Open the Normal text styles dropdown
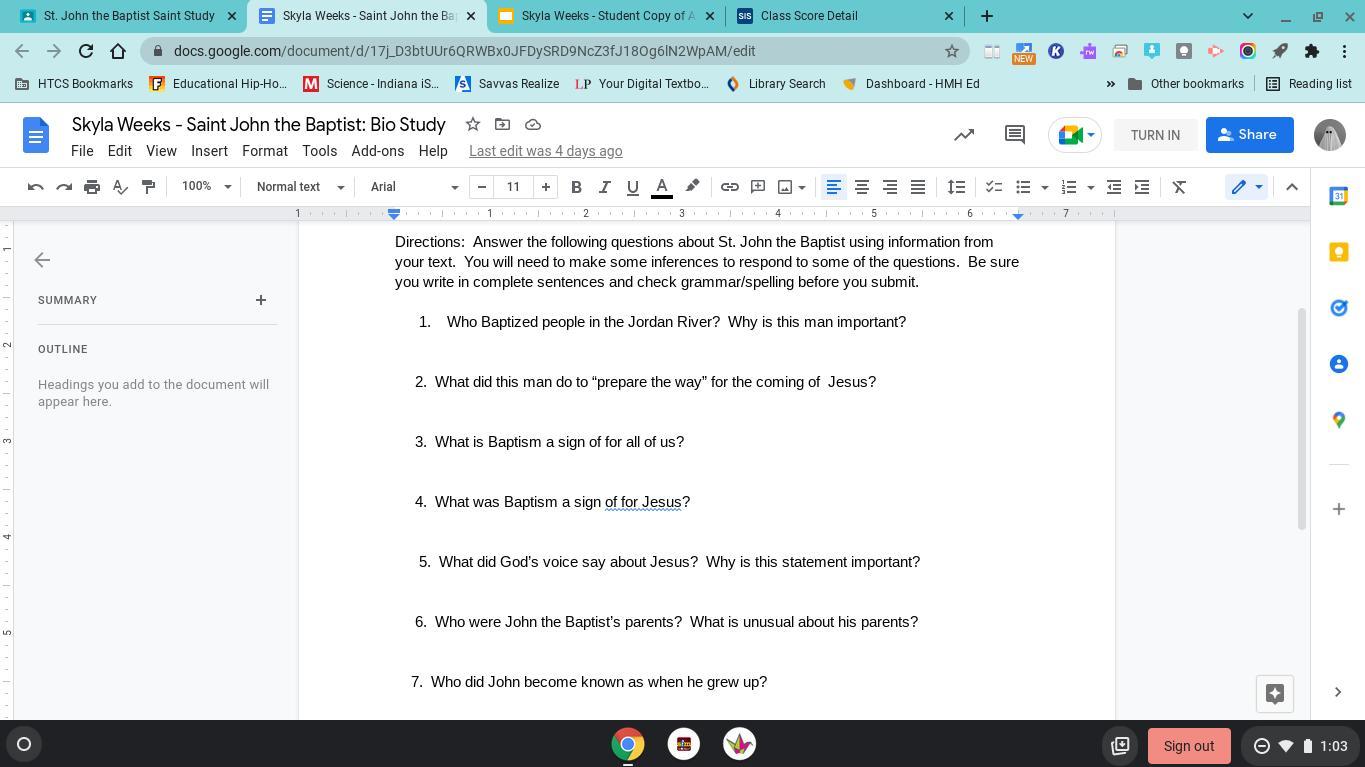This screenshot has width=1365, height=767. coord(300,187)
